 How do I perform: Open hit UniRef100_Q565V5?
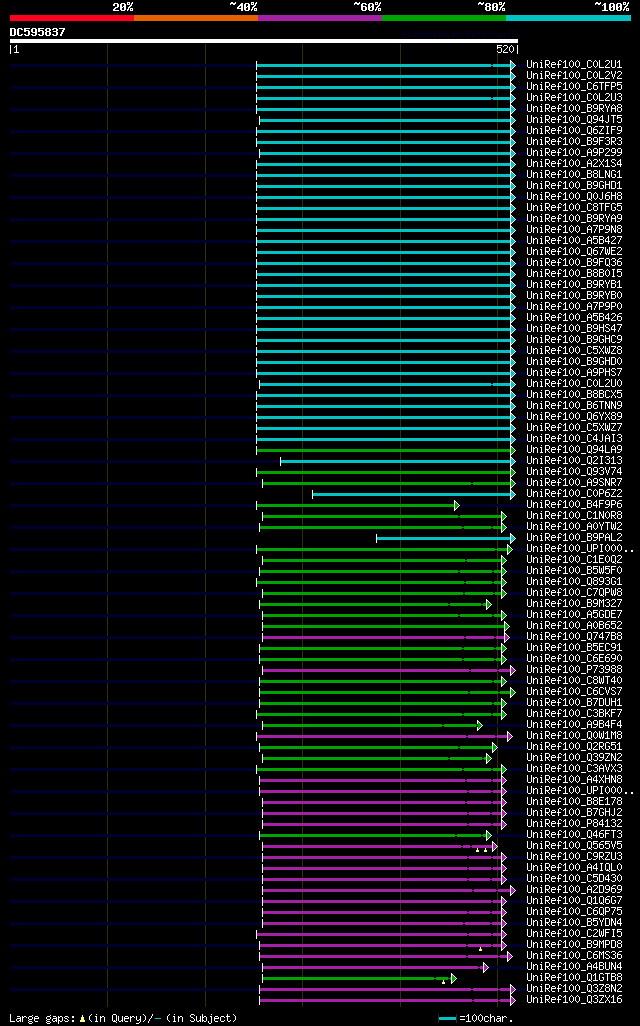[x=574, y=845]
